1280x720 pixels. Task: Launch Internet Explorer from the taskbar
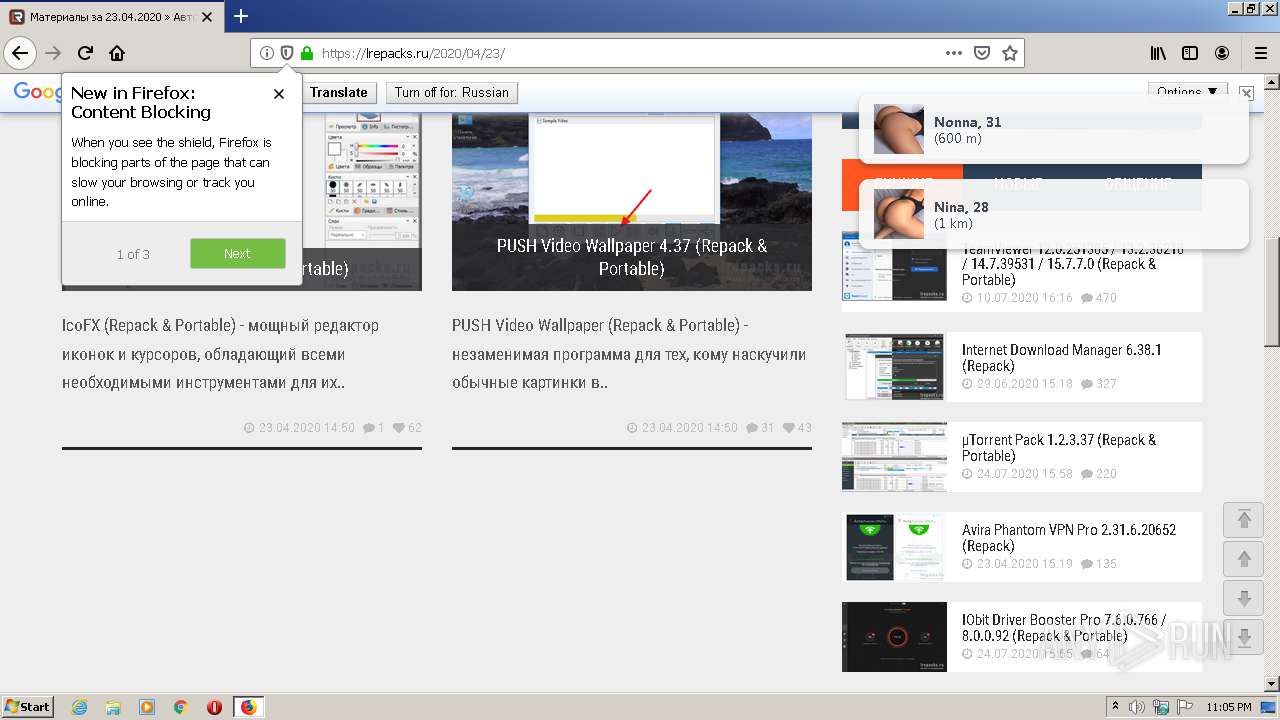tap(79, 707)
